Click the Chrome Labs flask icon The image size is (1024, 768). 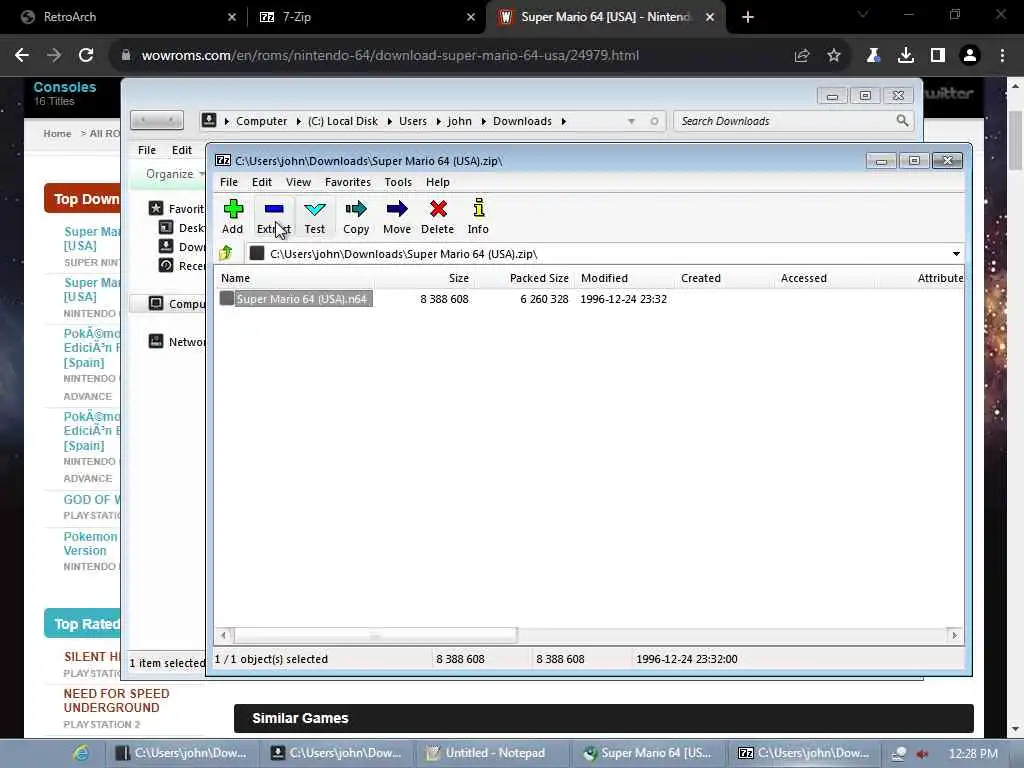click(x=873, y=56)
